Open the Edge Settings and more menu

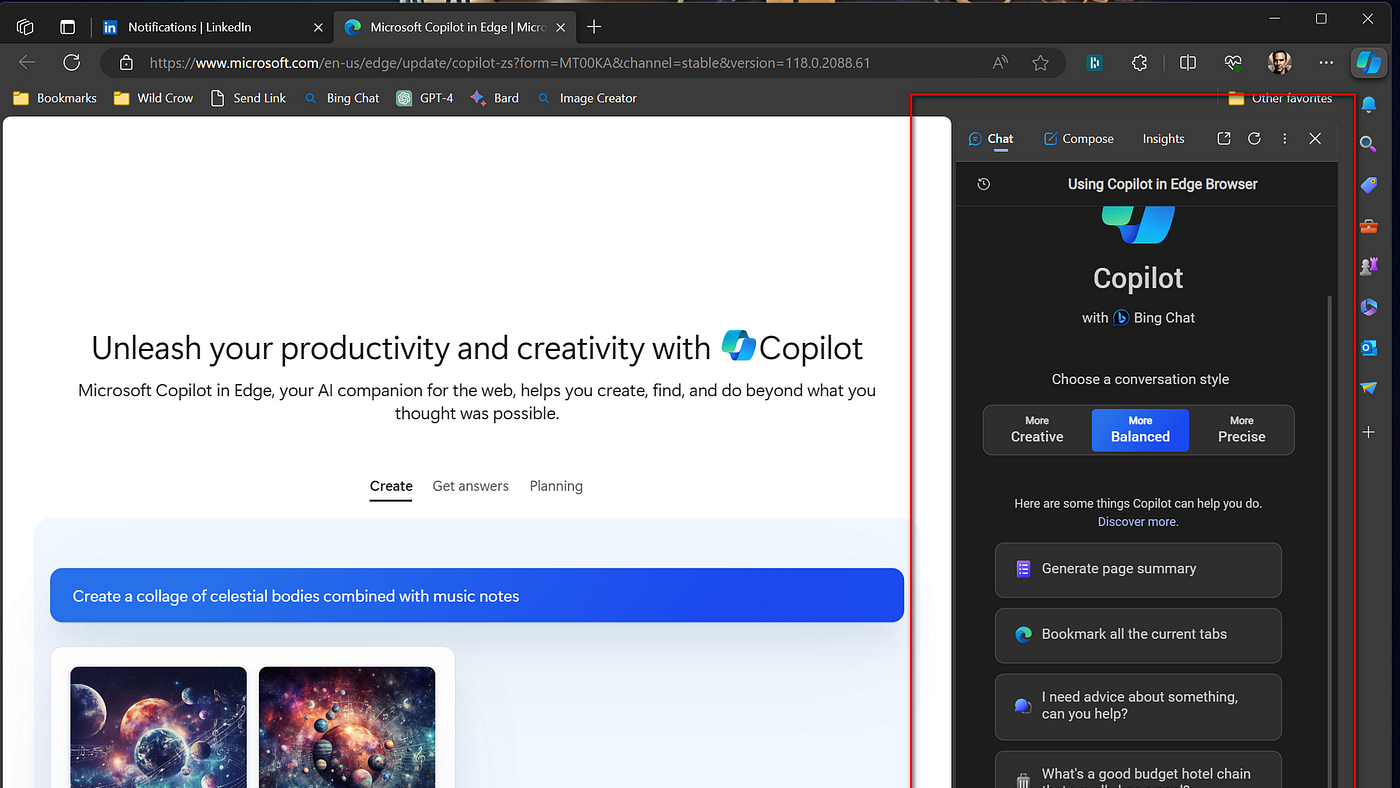tap(1326, 63)
